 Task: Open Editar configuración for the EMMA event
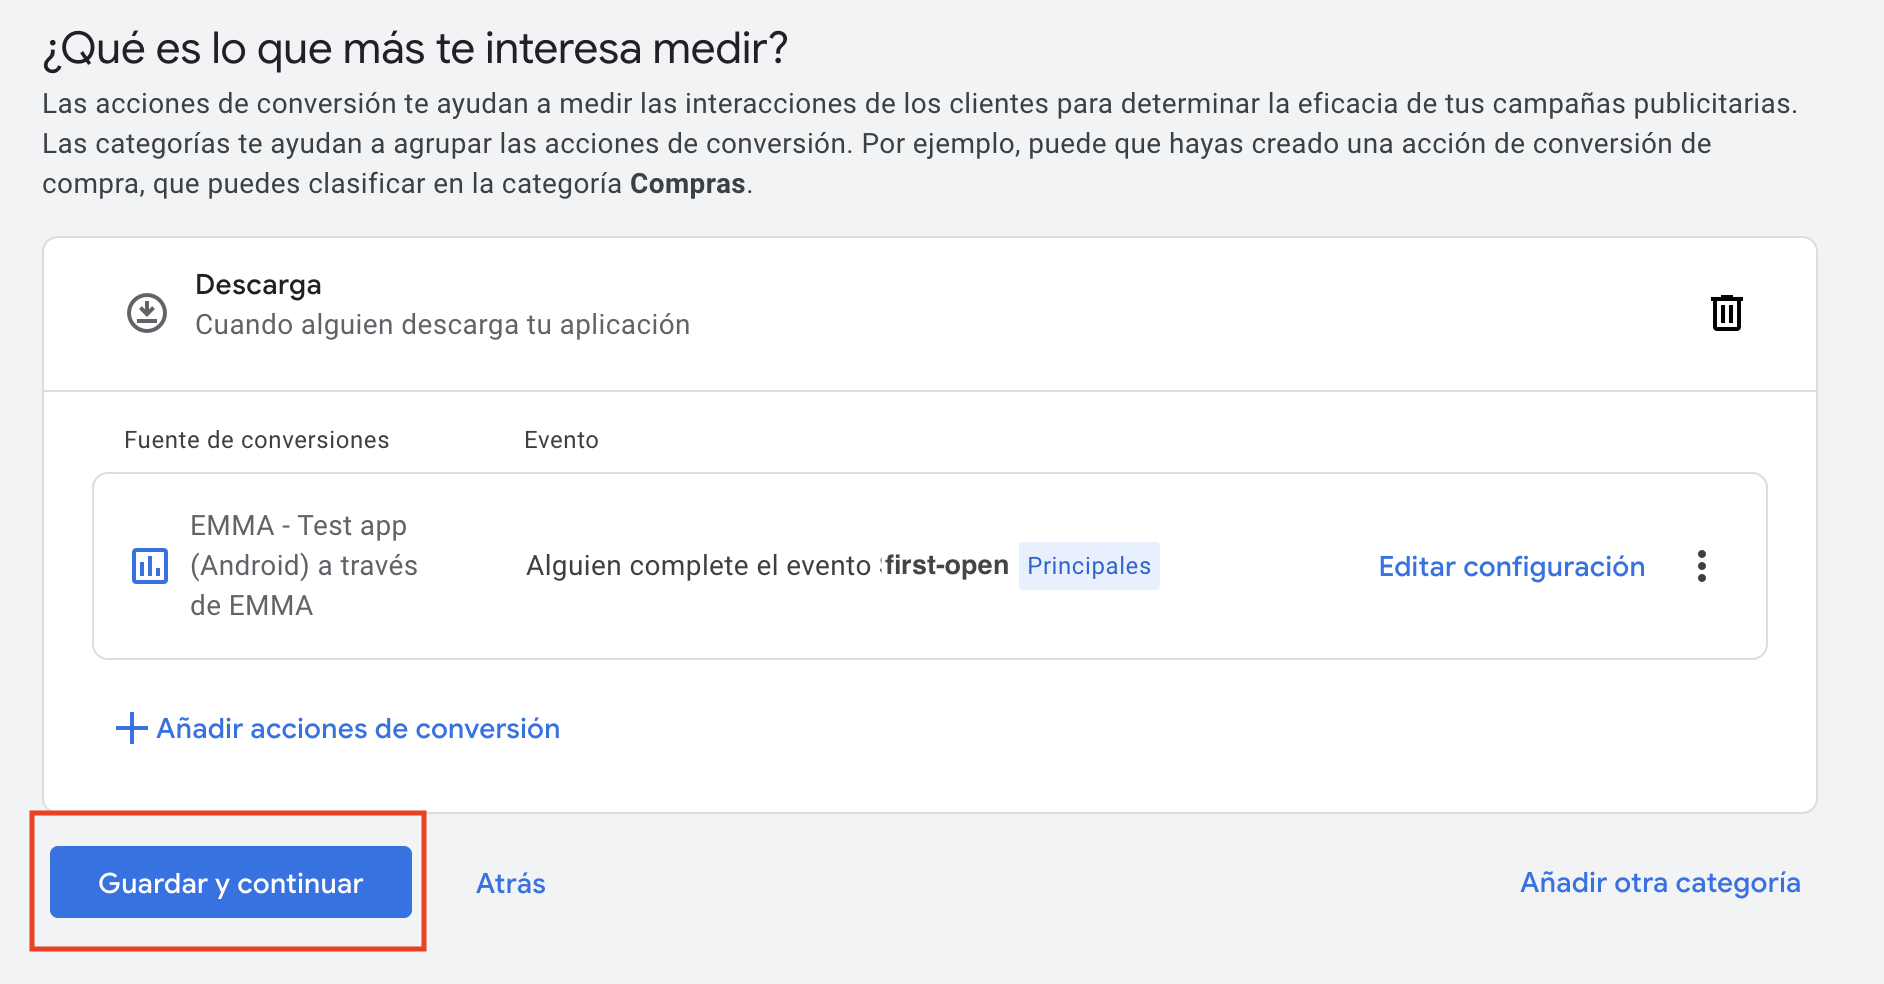[1511, 566]
